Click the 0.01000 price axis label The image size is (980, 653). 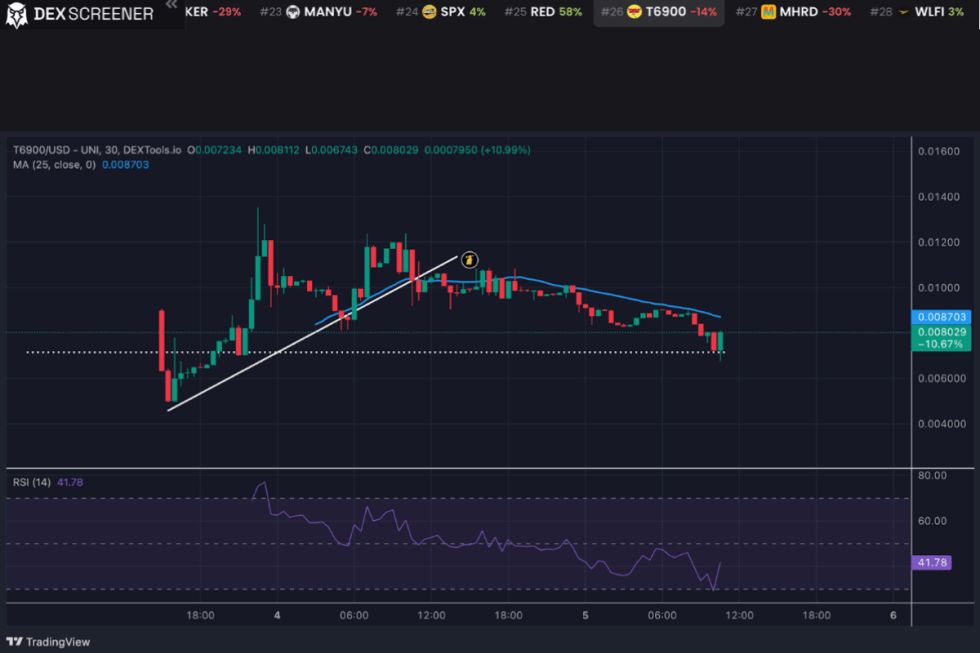938,287
